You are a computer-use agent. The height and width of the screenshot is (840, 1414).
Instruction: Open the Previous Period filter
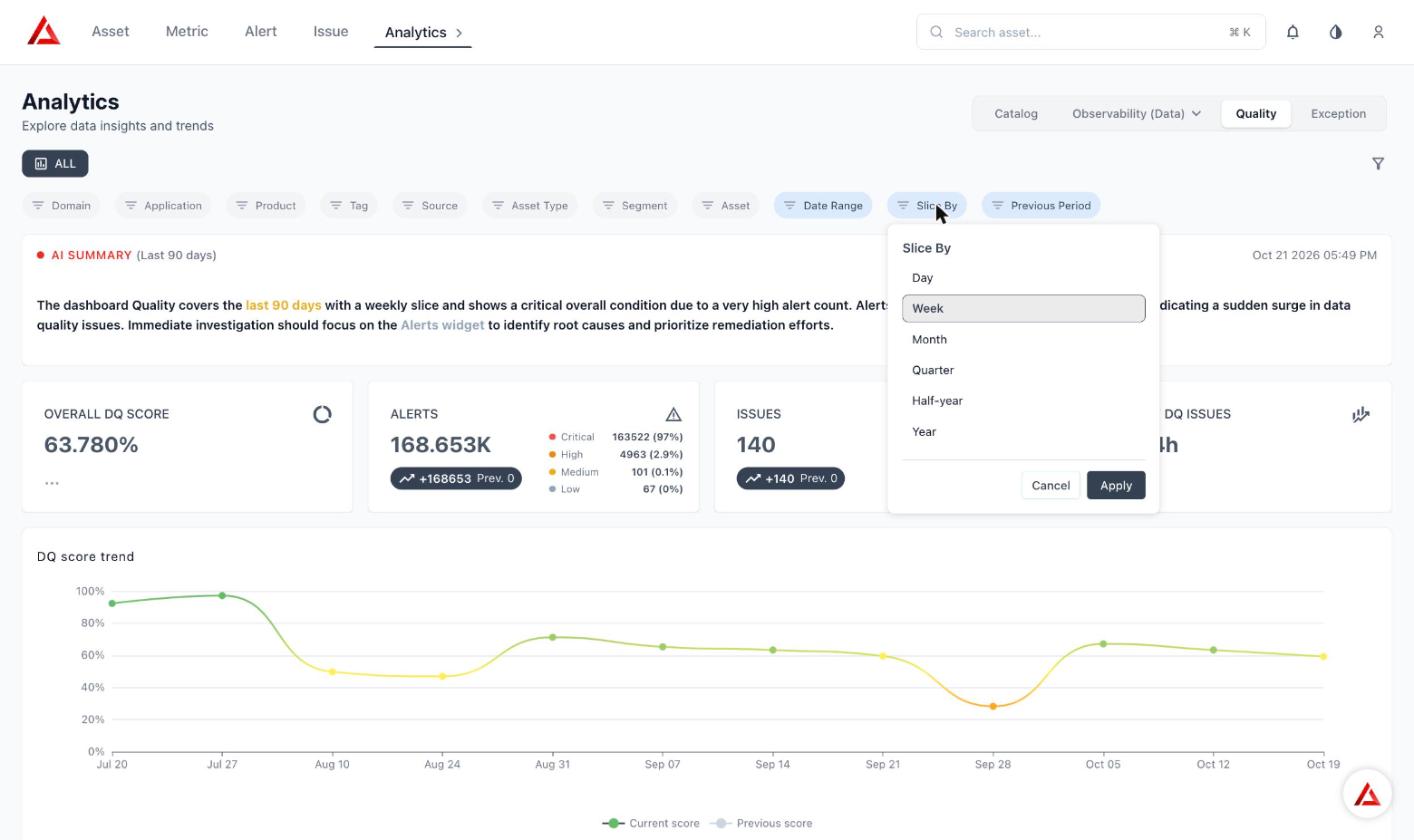tap(1041, 205)
